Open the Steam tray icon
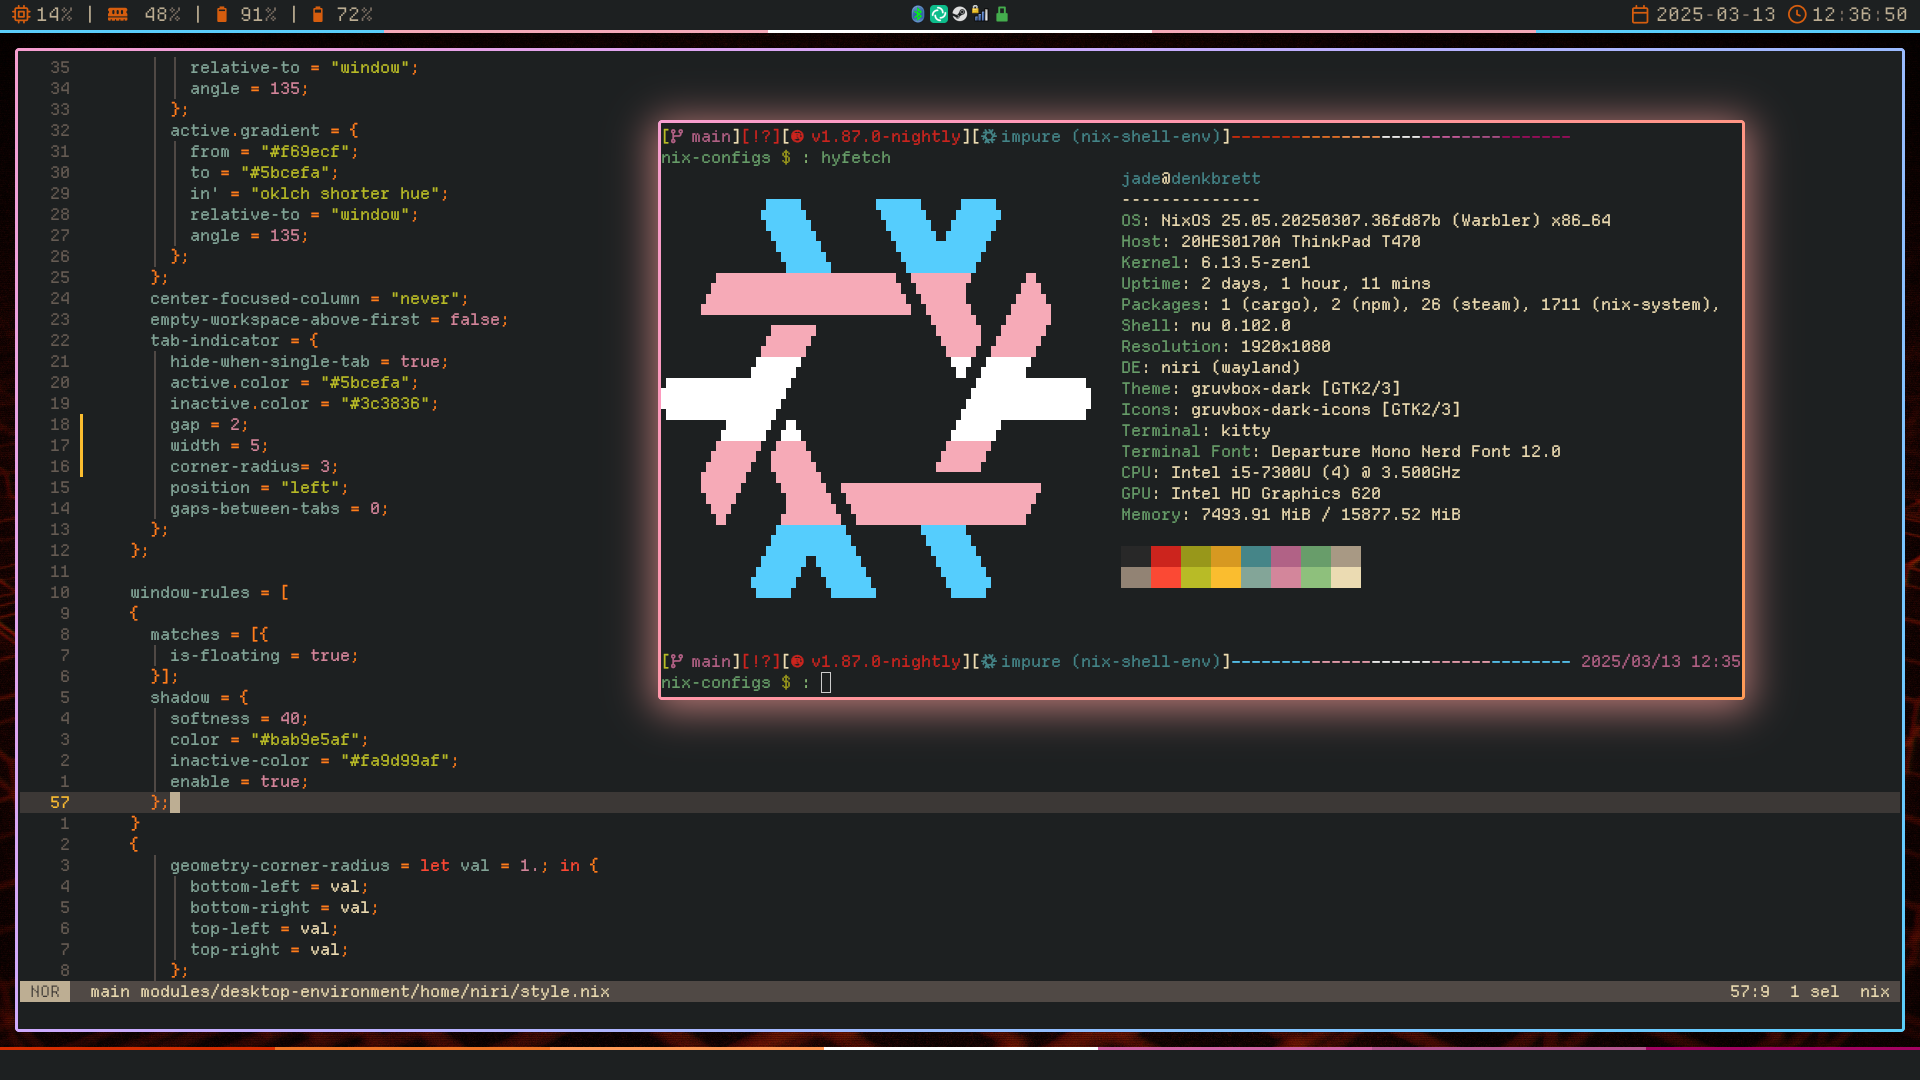This screenshot has height=1080, width=1920. tap(960, 14)
